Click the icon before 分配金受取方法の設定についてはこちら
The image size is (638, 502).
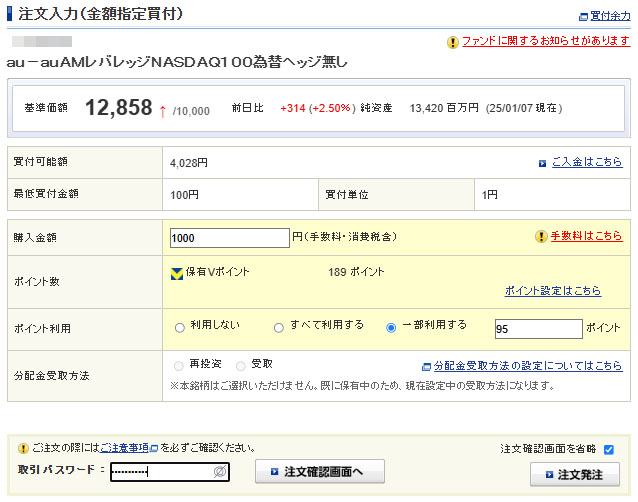(427, 367)
